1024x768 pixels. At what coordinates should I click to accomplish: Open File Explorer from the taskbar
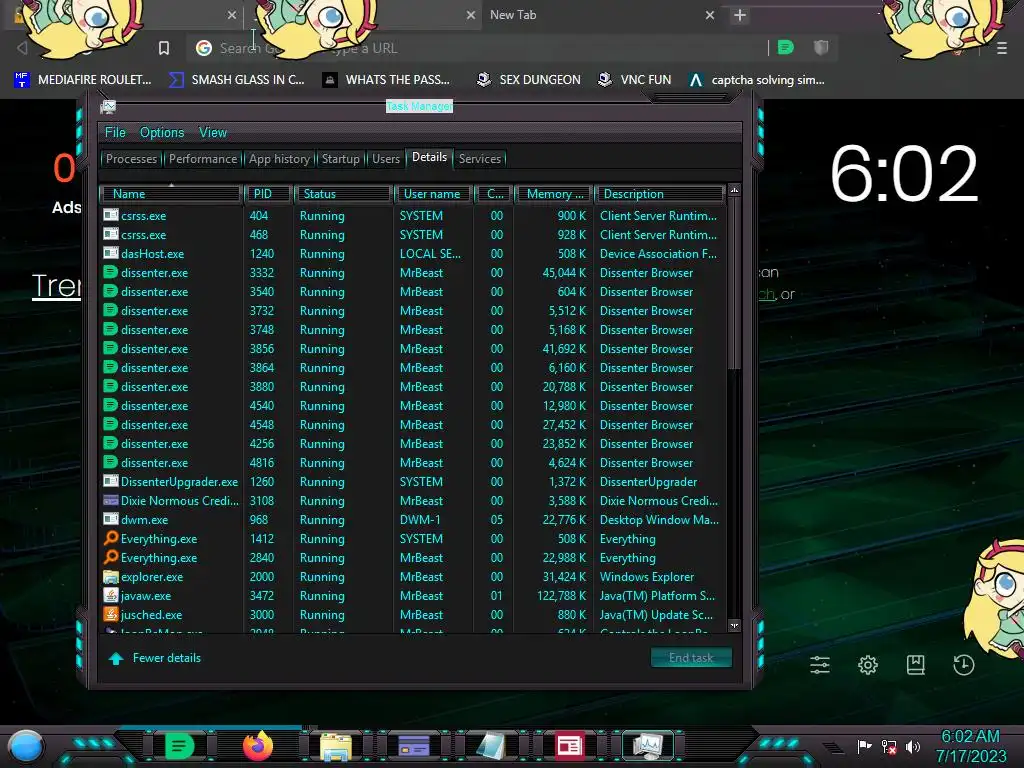pyautogui.click(x=336, y=746)
